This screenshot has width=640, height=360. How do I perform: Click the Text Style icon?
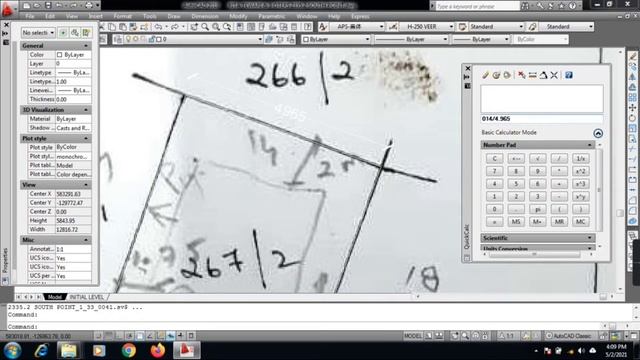323,27
